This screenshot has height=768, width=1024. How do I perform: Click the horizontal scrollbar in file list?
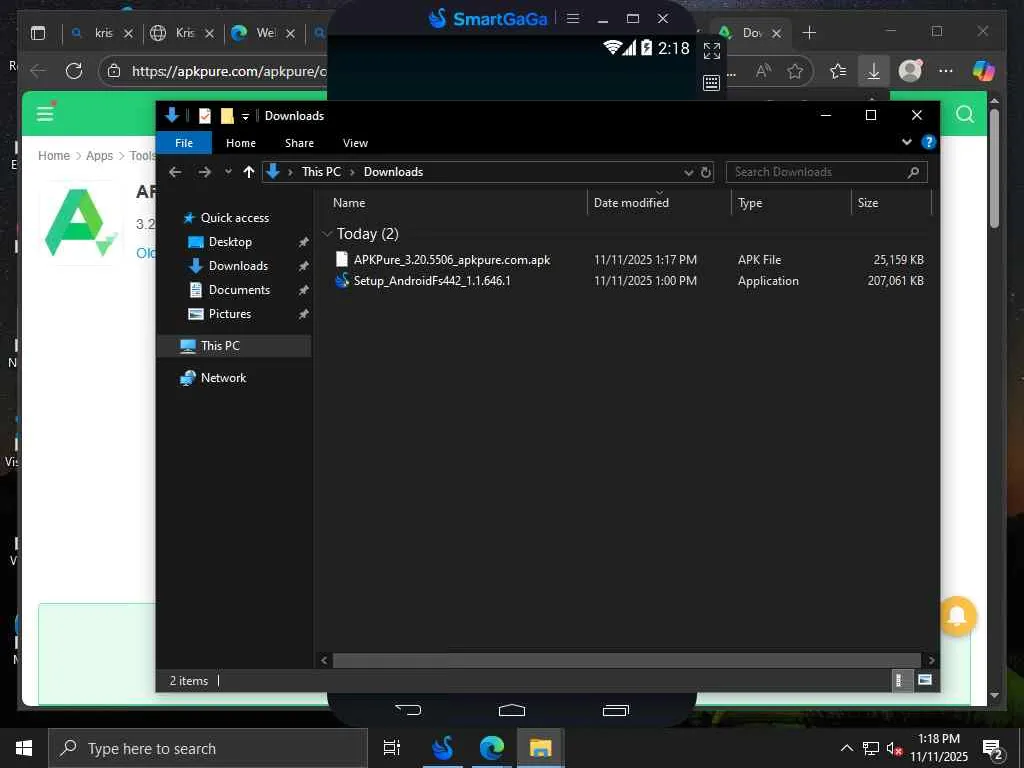(626, 660)
